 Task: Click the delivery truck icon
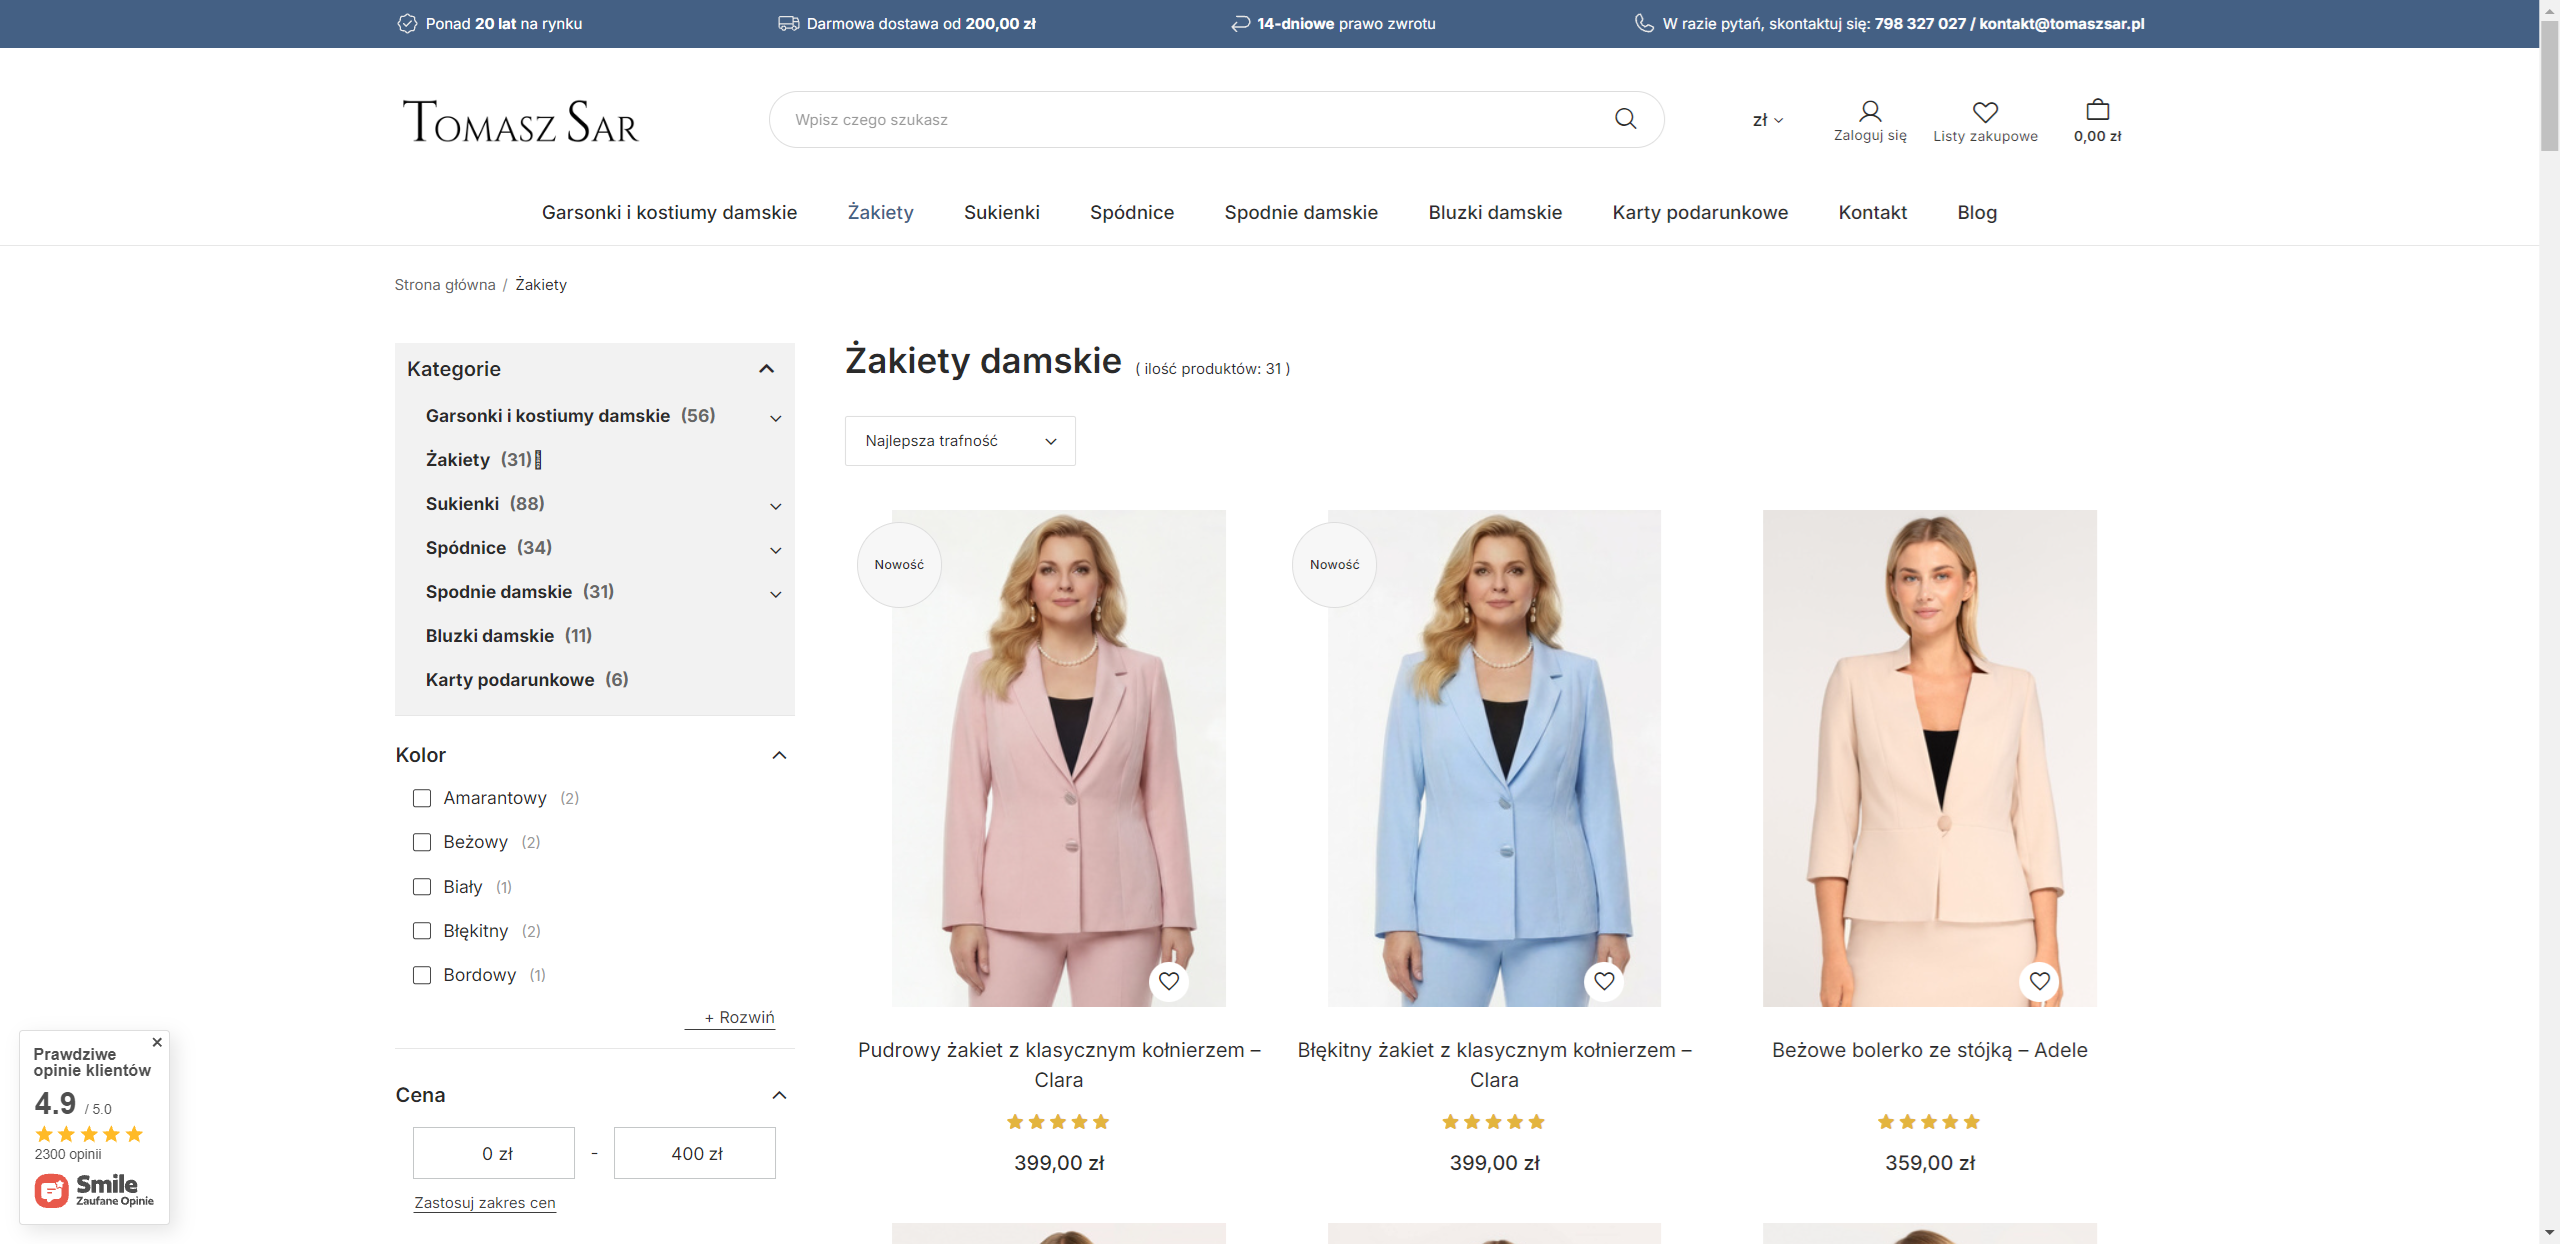pyautogui.click(x=788, y=23)
